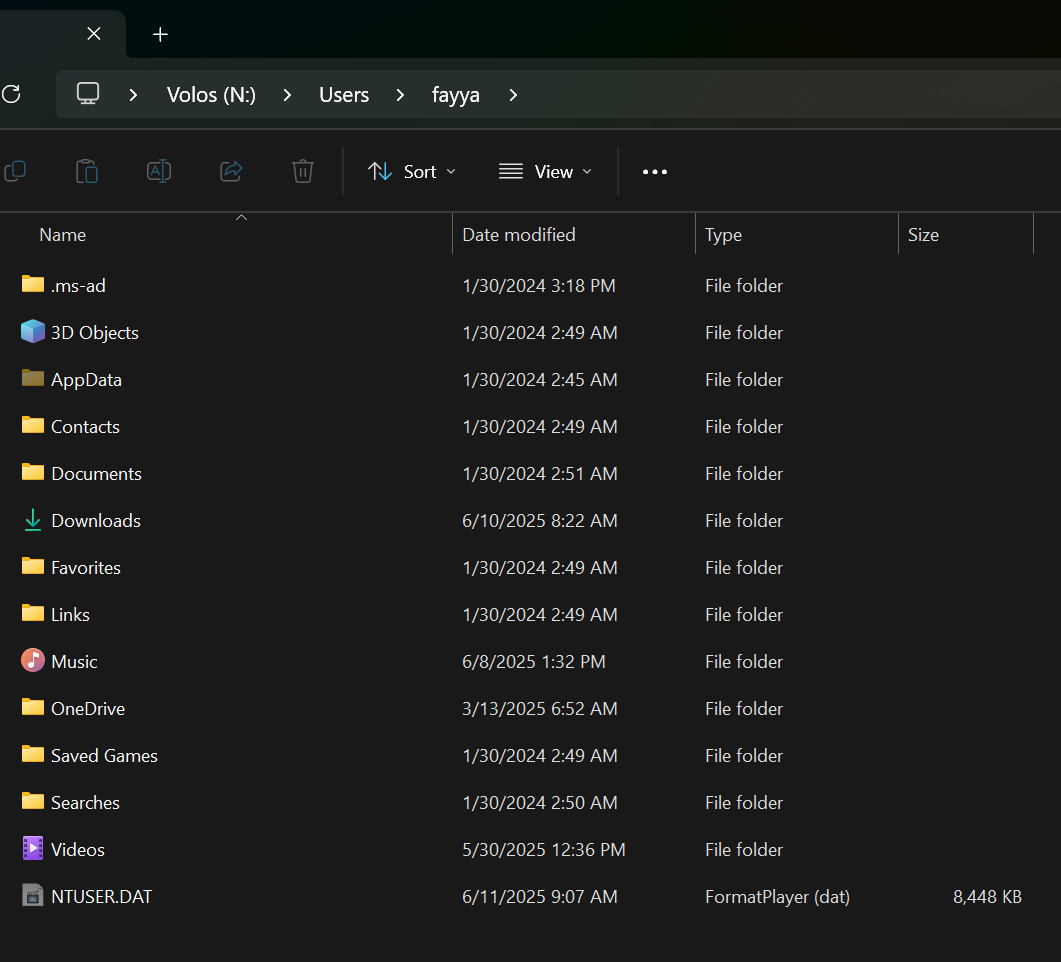
Task: Copy the selected item using the toolbar icon
Action: [15, 171]
